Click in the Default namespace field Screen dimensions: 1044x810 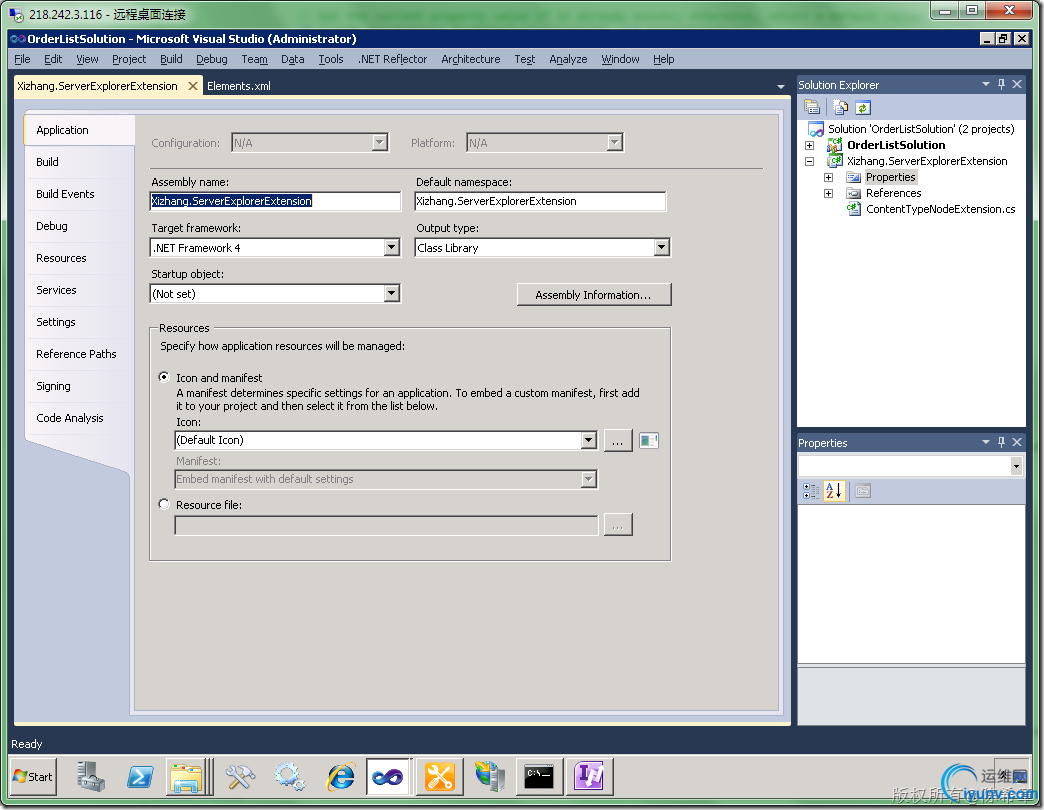(540, 201)
